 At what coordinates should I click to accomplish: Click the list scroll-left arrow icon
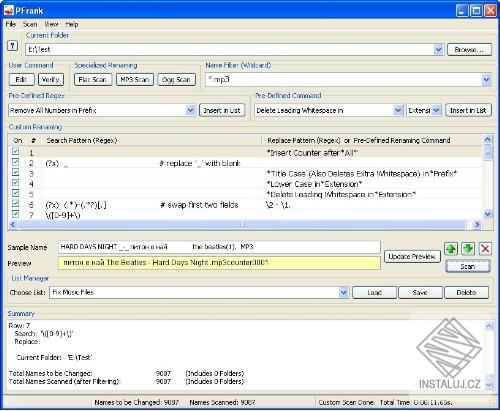point(12,225)
